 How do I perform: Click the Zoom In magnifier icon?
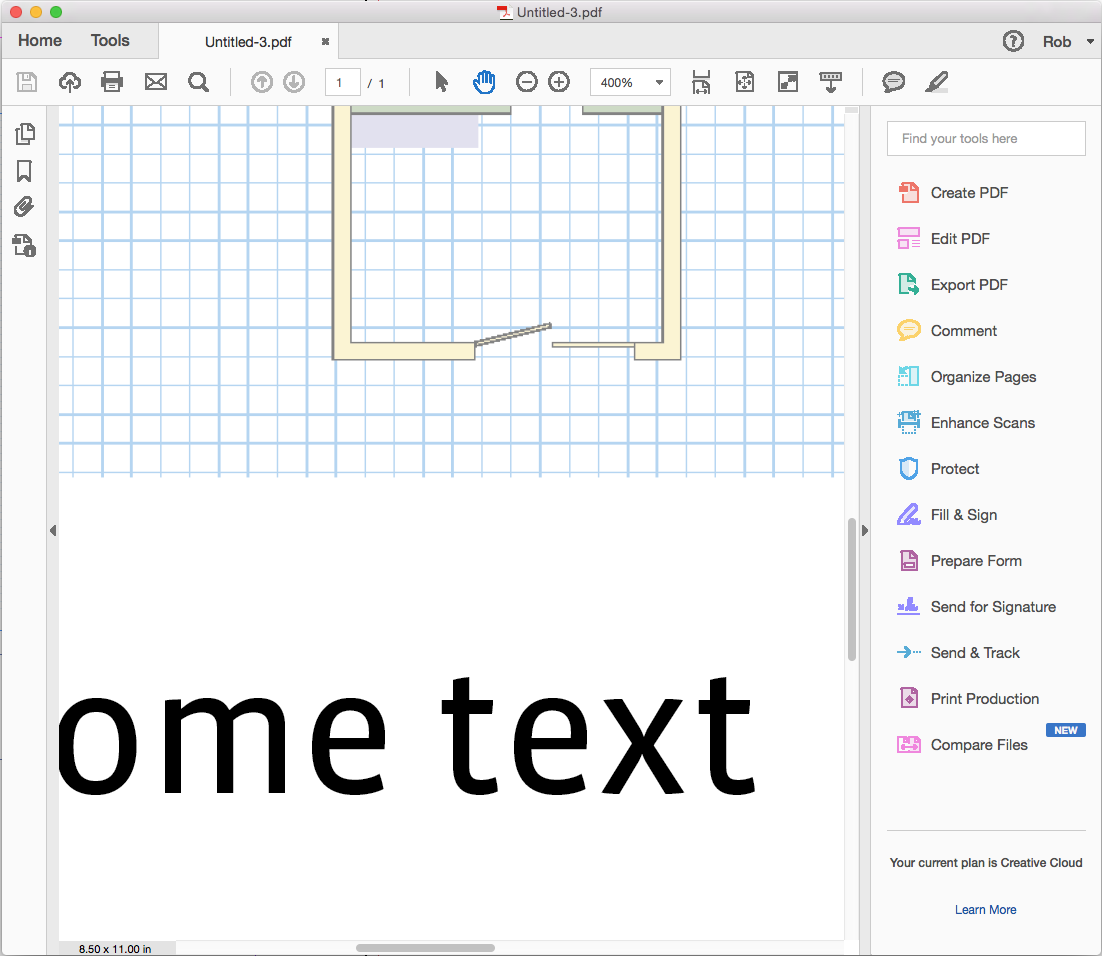(558, 81)
